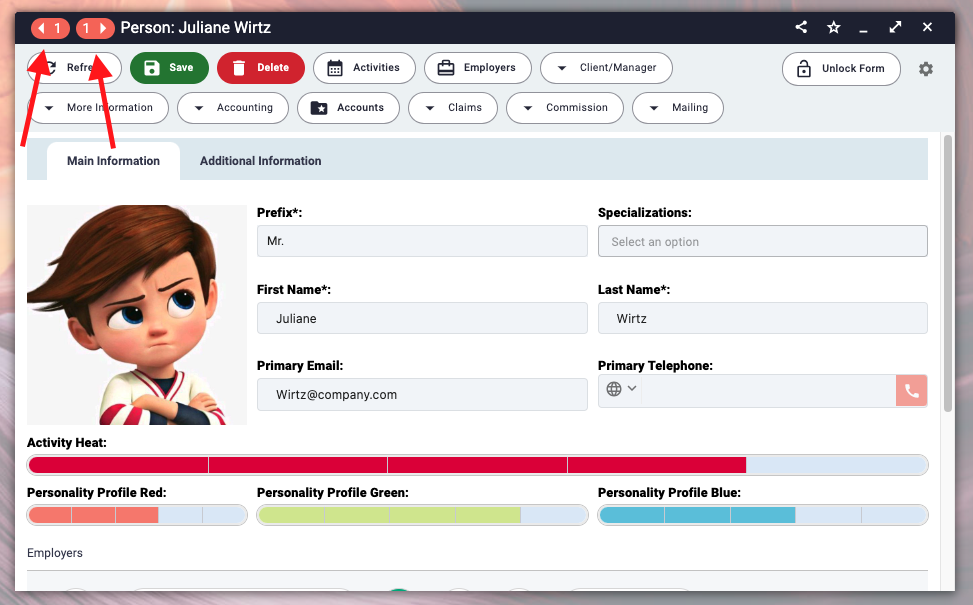This screenshot has width=973, height=605.
Task: Unlock the form
Action: [841, 68]
